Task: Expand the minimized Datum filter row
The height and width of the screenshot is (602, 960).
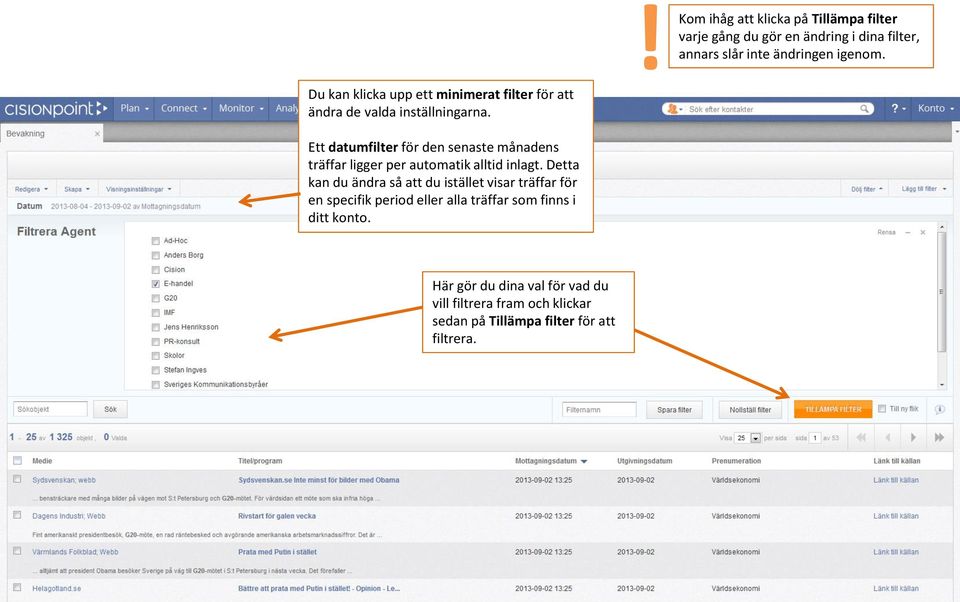Action: (x=108, y=206)
